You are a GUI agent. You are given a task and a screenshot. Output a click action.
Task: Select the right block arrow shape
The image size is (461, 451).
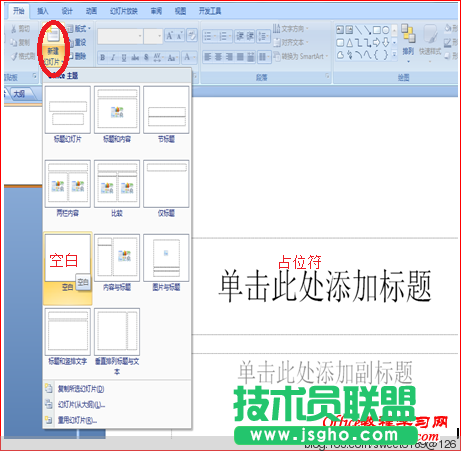click(377, 42)
